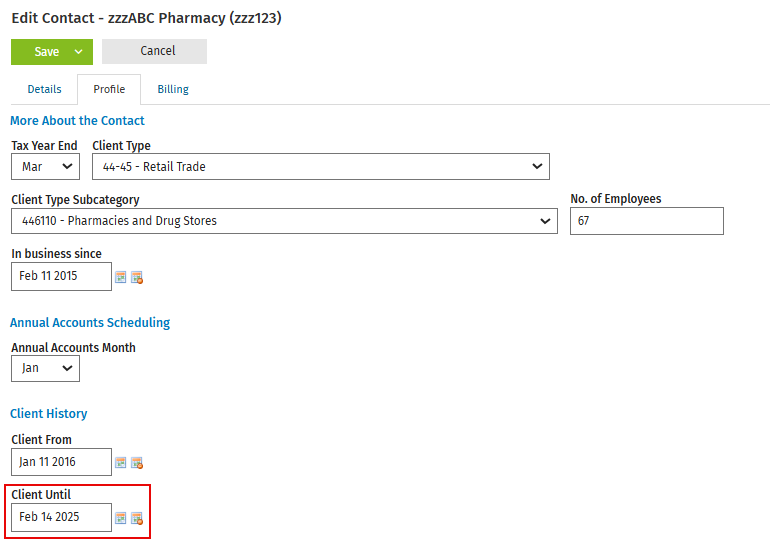Open calendar picker for Client From
This screenshot has width=770, height=547.
[120, 463]
